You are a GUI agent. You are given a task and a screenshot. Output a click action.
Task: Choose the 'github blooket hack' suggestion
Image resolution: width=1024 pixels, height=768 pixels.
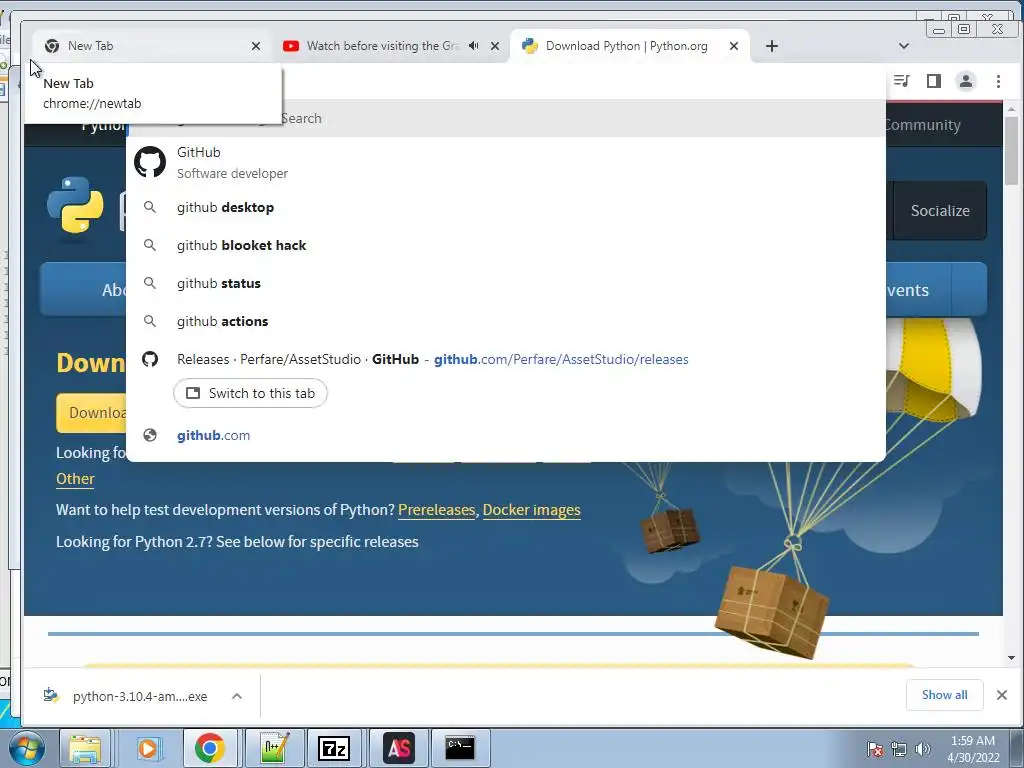coord(505,246)
